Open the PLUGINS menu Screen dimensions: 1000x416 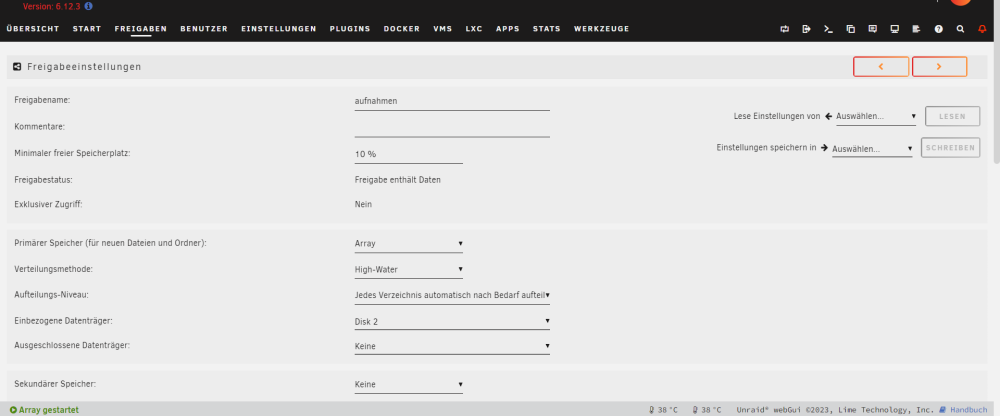(350, 29)
